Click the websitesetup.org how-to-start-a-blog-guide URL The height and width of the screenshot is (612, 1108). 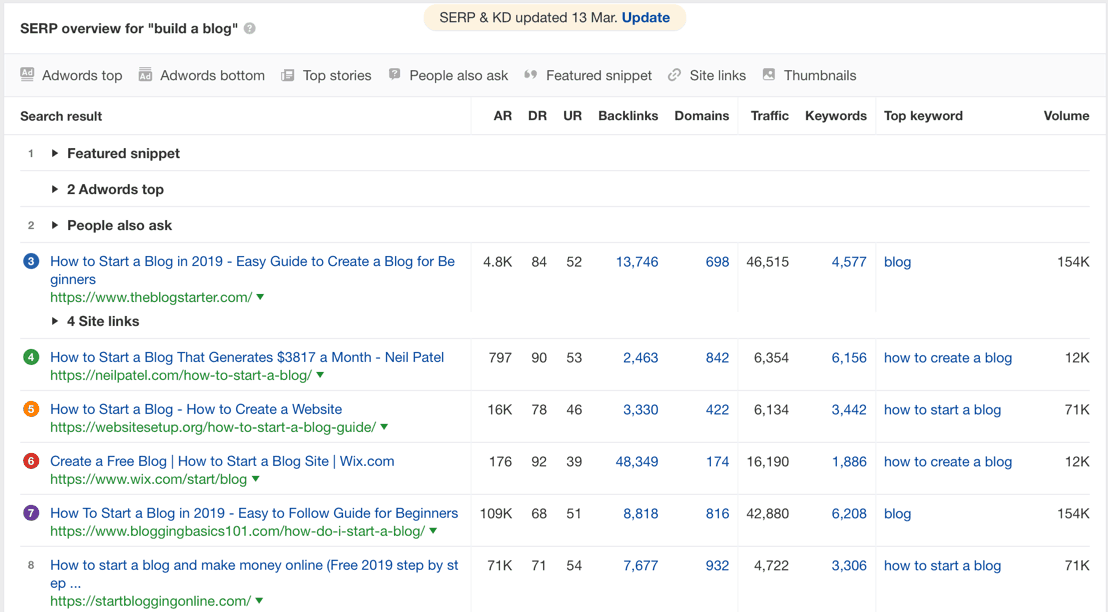[x=213, y=427]
